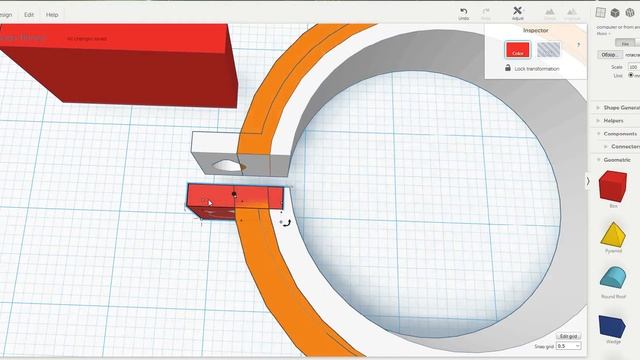Screen dimensions: 640x360
Task: Open the Help menu
Action: coord(52,15)
